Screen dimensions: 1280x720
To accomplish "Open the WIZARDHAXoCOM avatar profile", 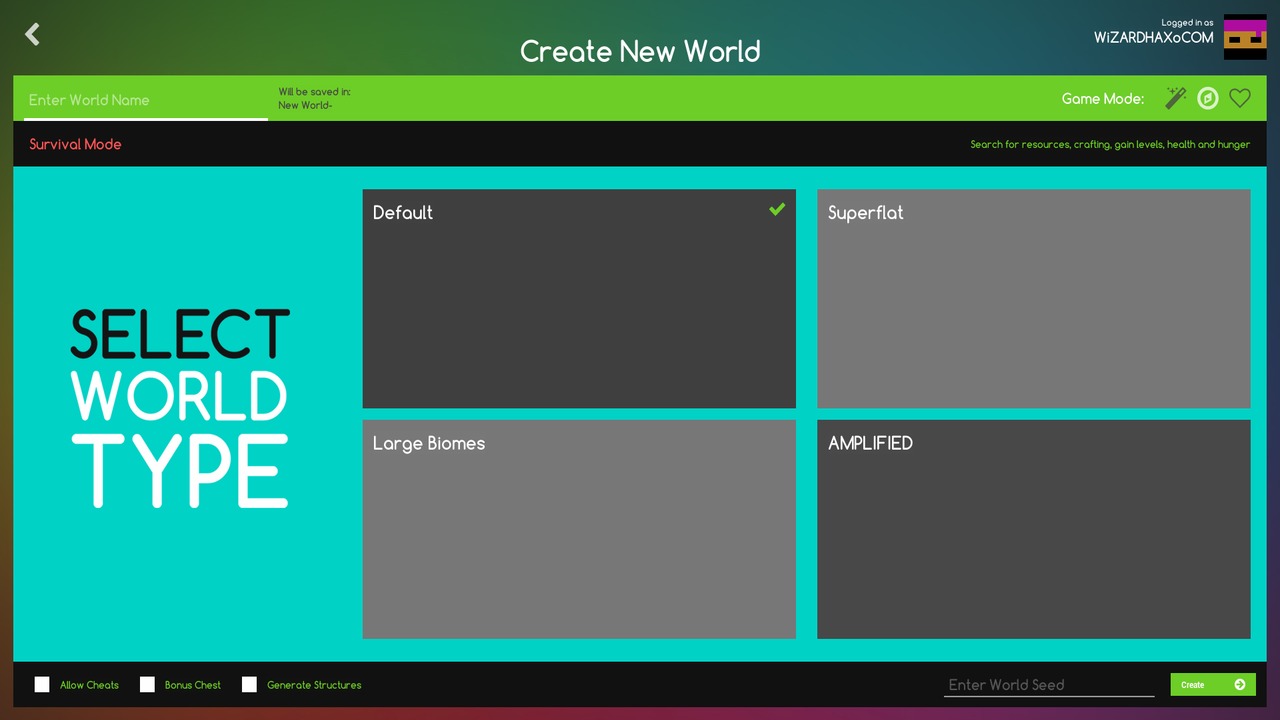I will pyautogui.click(x=1245, y=37).
